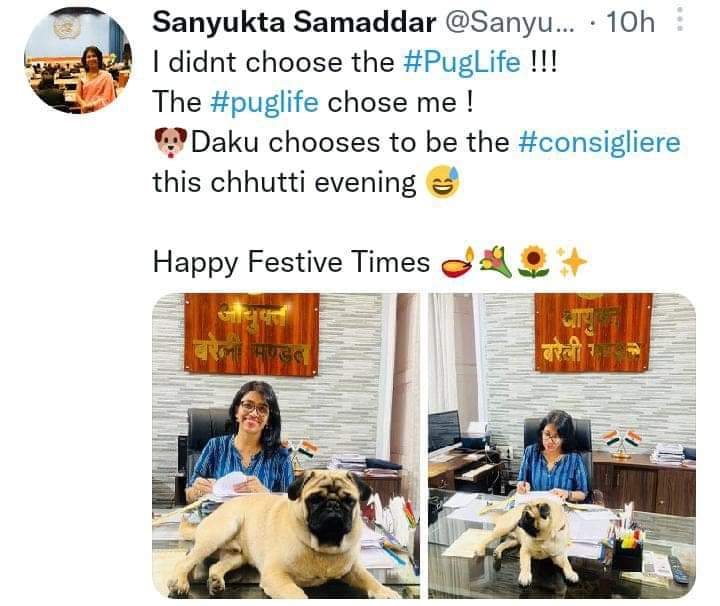The image size is (720, 606).
Task: Click the diya lamp emoji
Action: [457, 263]
